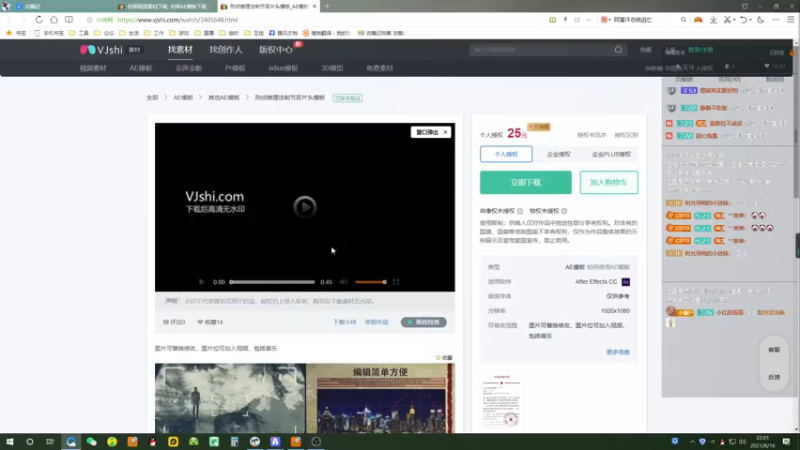
Task: Click the 其他AE模板 breadcrumb
Action: [x=223, y=97]
